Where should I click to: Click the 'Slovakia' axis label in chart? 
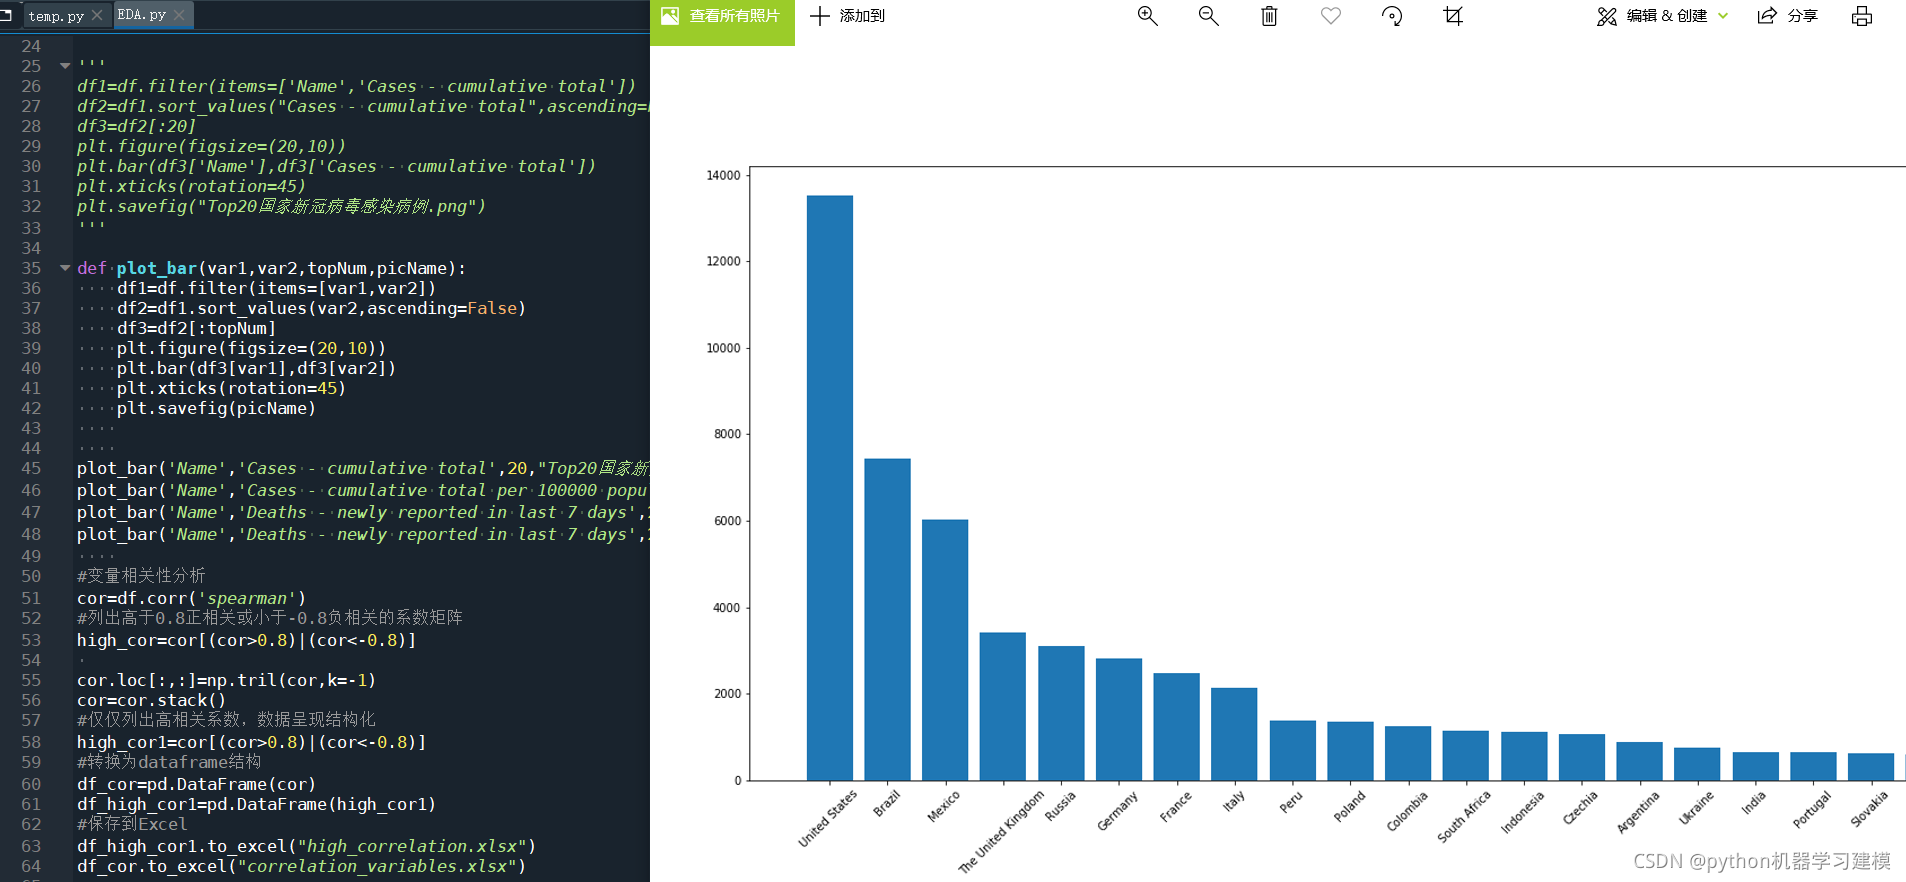(1870, 809)
